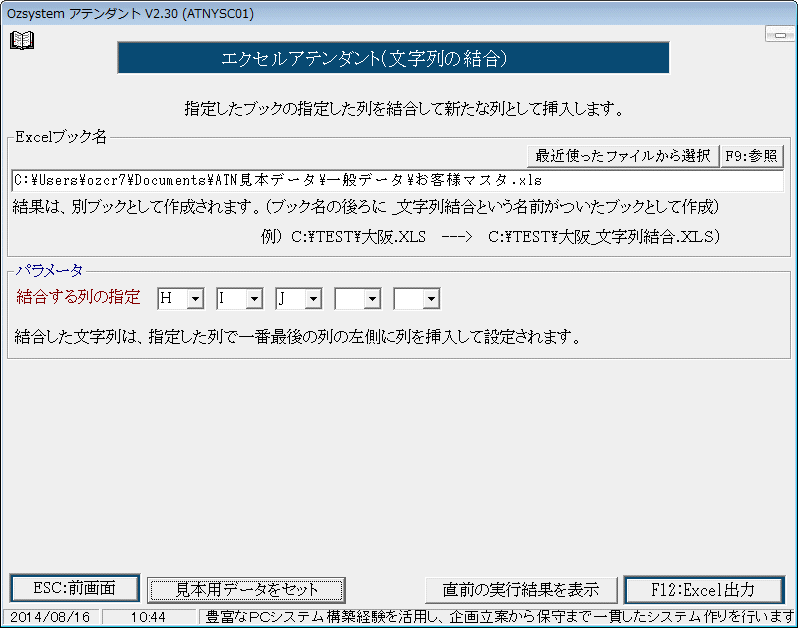The height and width of the screenshot is (628, 798).
Task: Click 最近使ったファイルから選択 button
Action: pos(622,156)
